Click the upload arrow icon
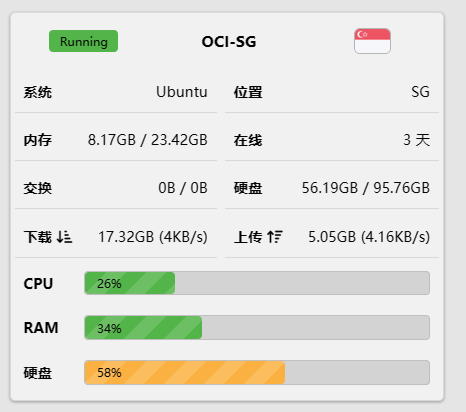 coord(275,237)
